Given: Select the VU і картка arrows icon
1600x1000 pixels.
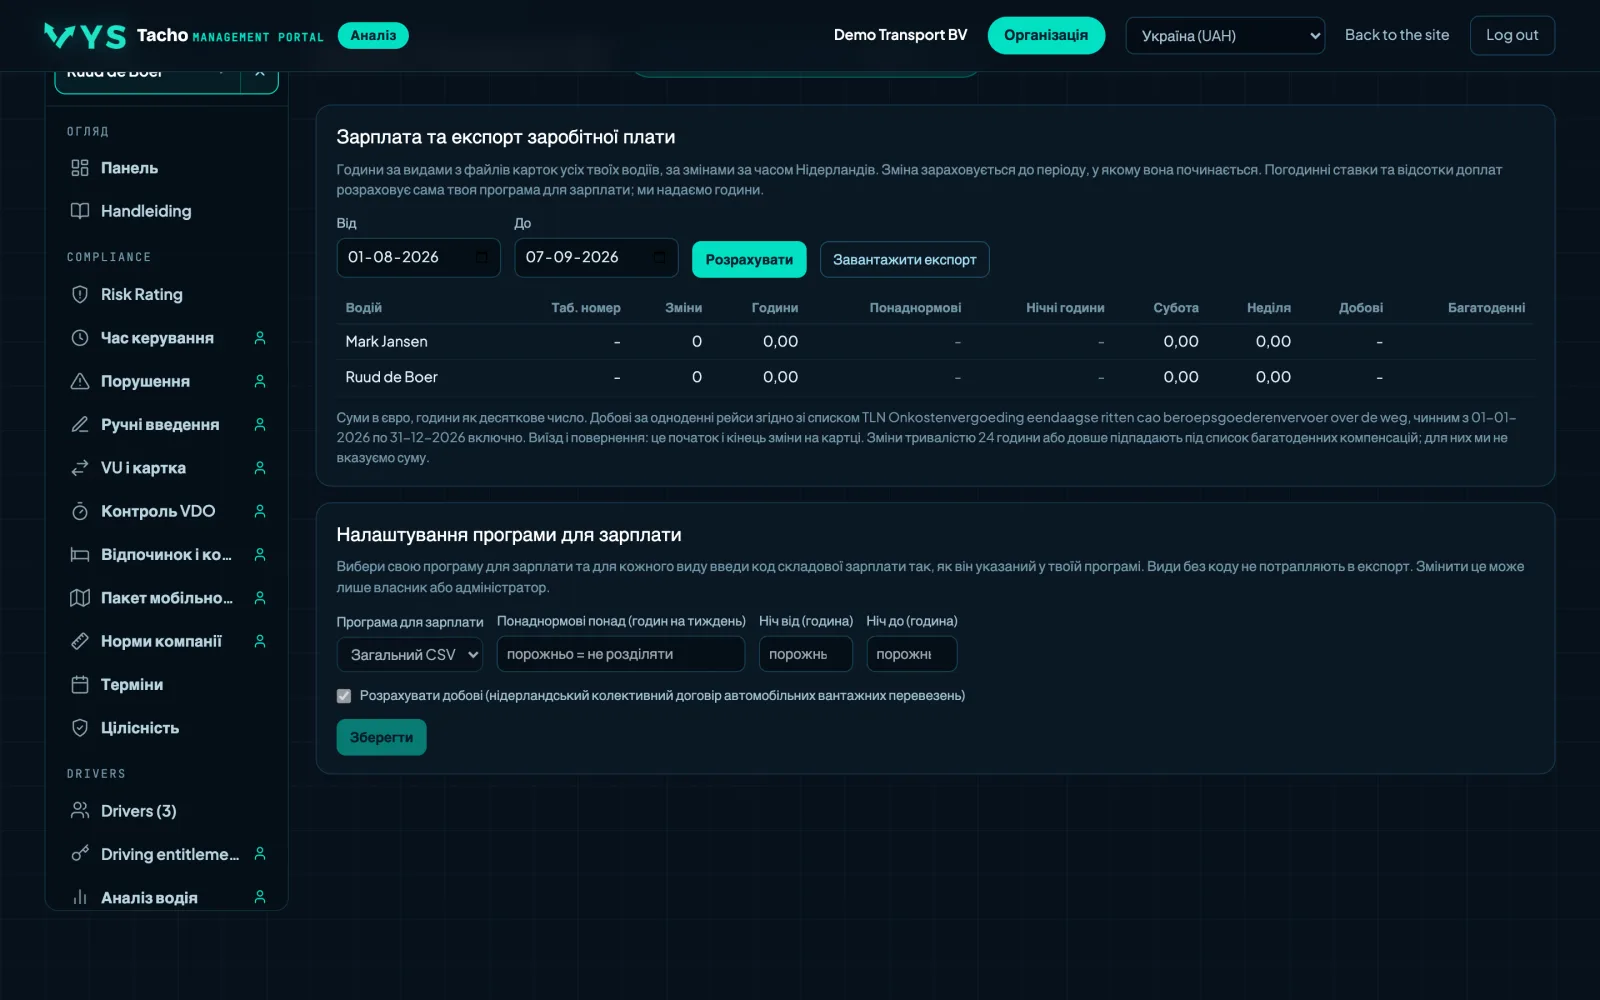Looking at the screenshot, I should coord(80,468).
